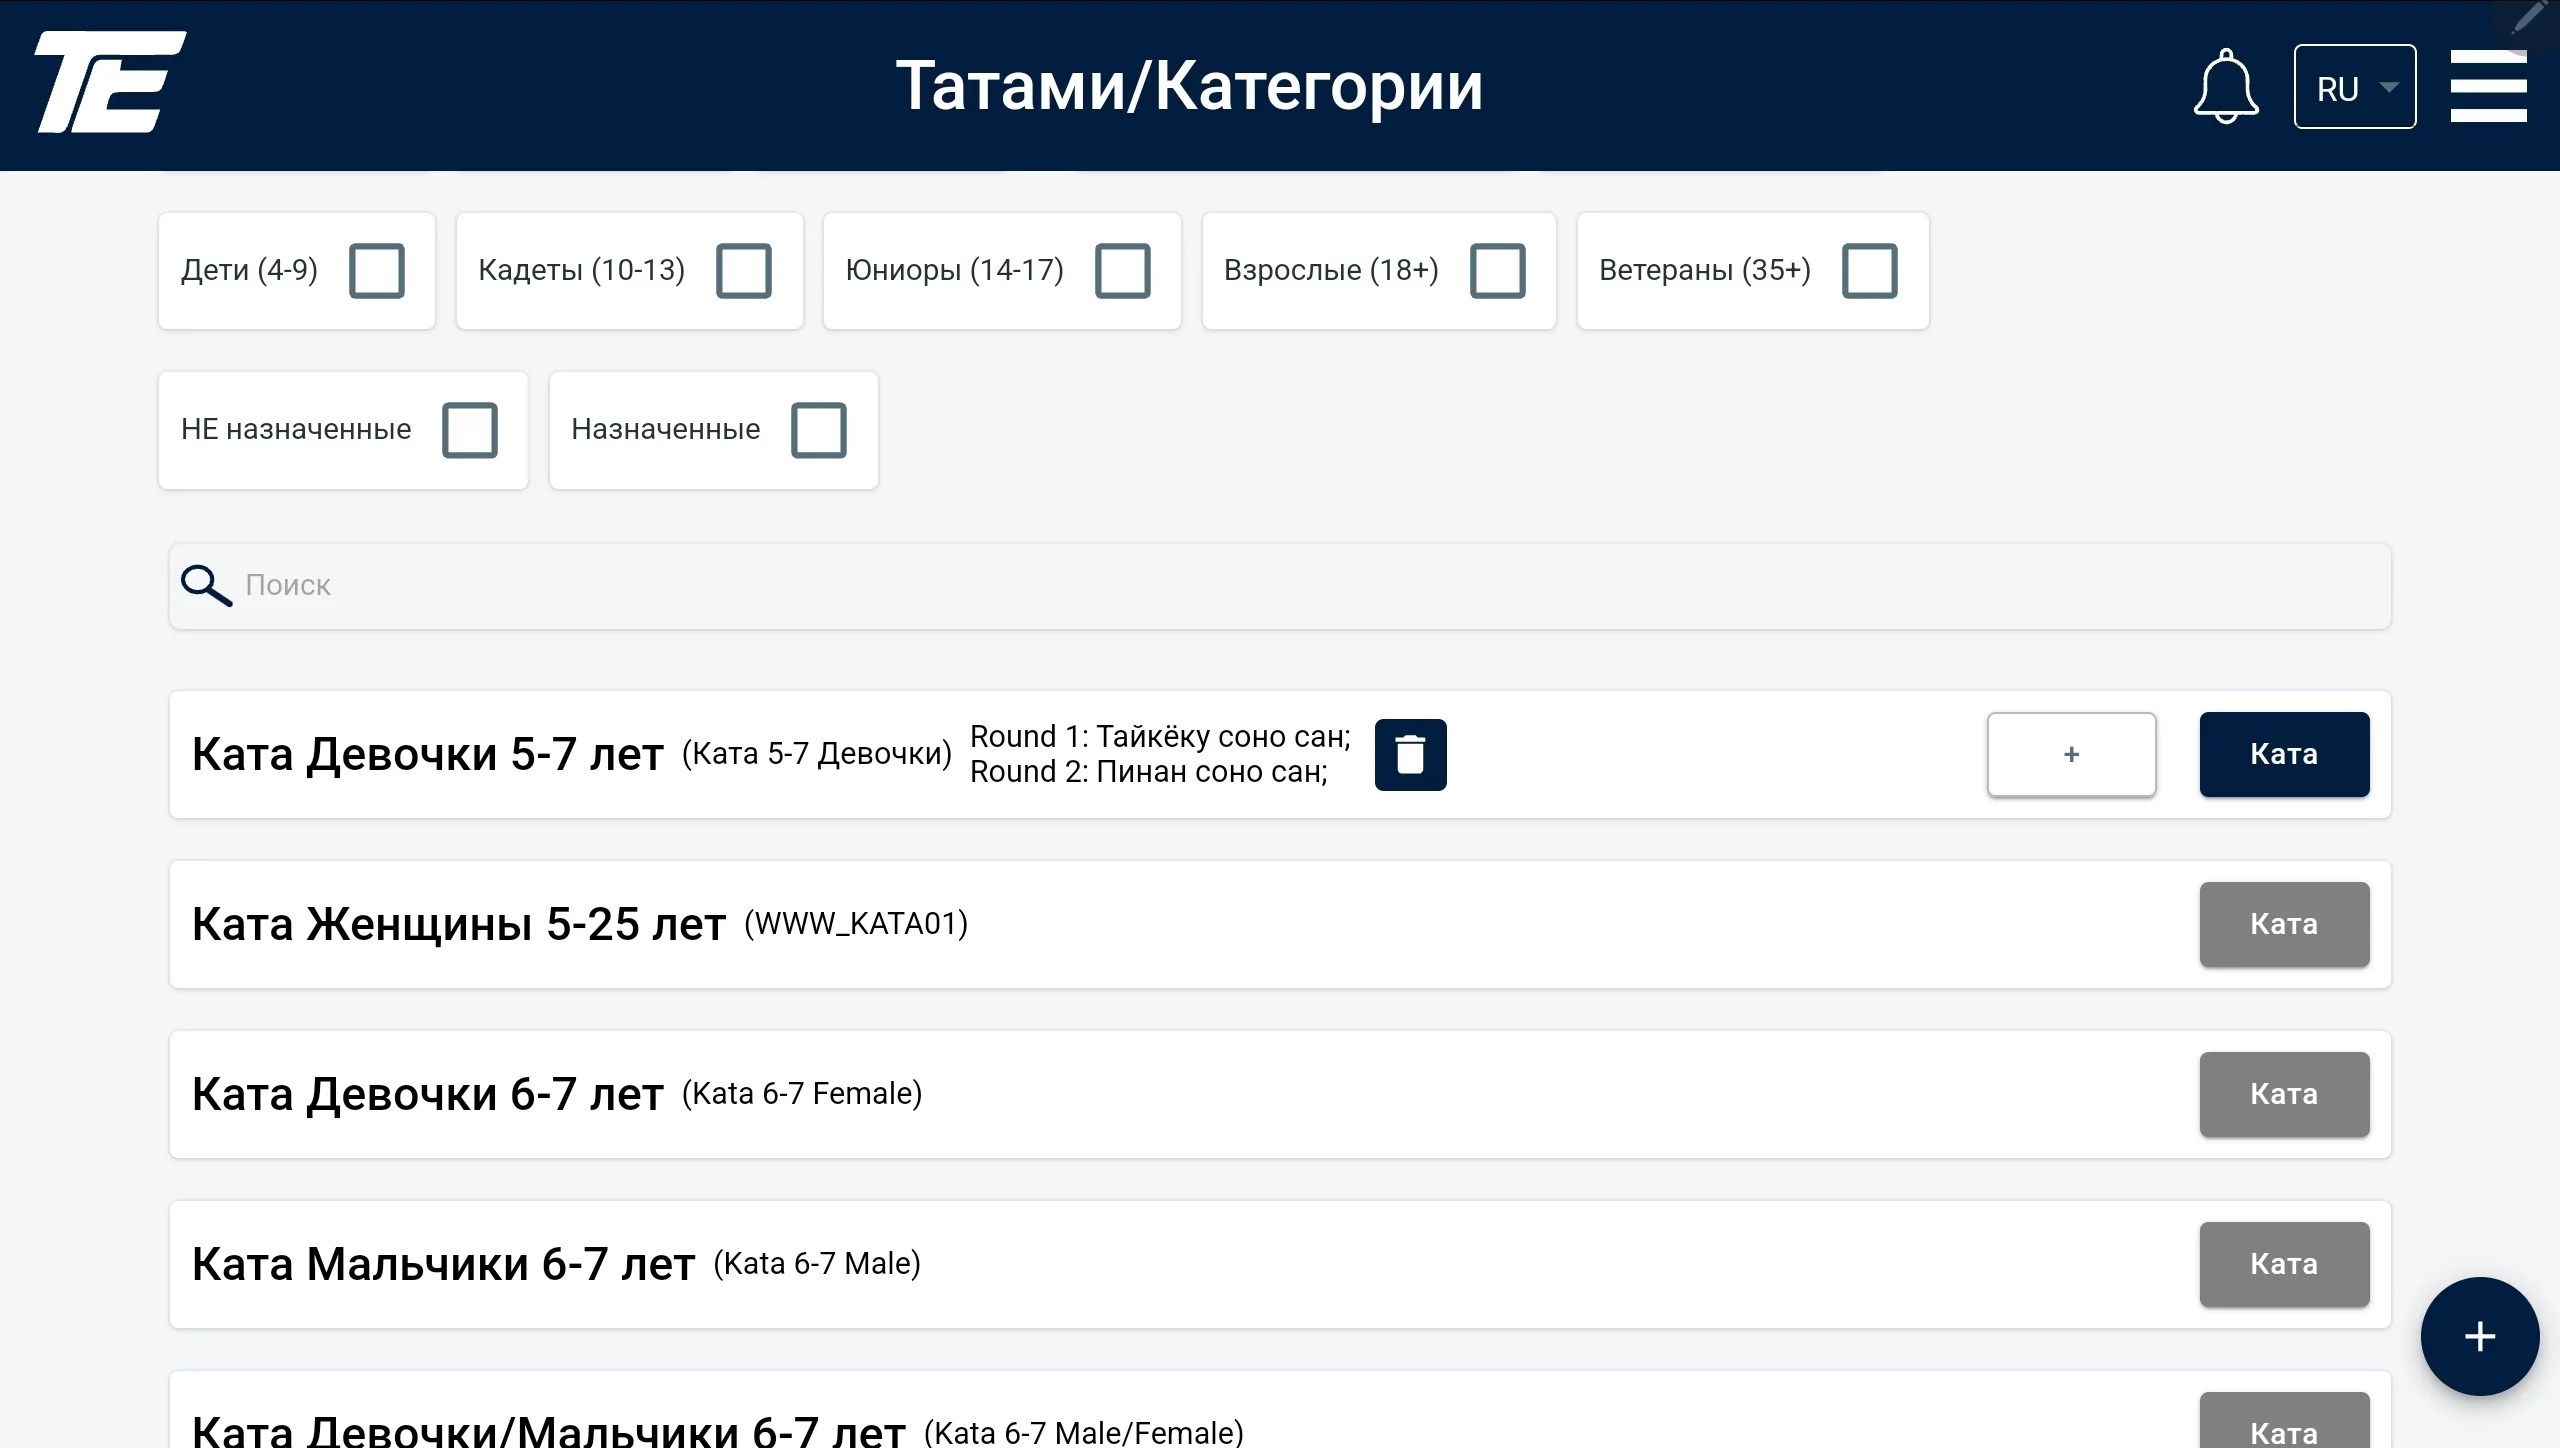Viewport: 2560px width, 1448px height.
Task: Click the Татами/Категории page title
Action: click(x=1189, y=86)
